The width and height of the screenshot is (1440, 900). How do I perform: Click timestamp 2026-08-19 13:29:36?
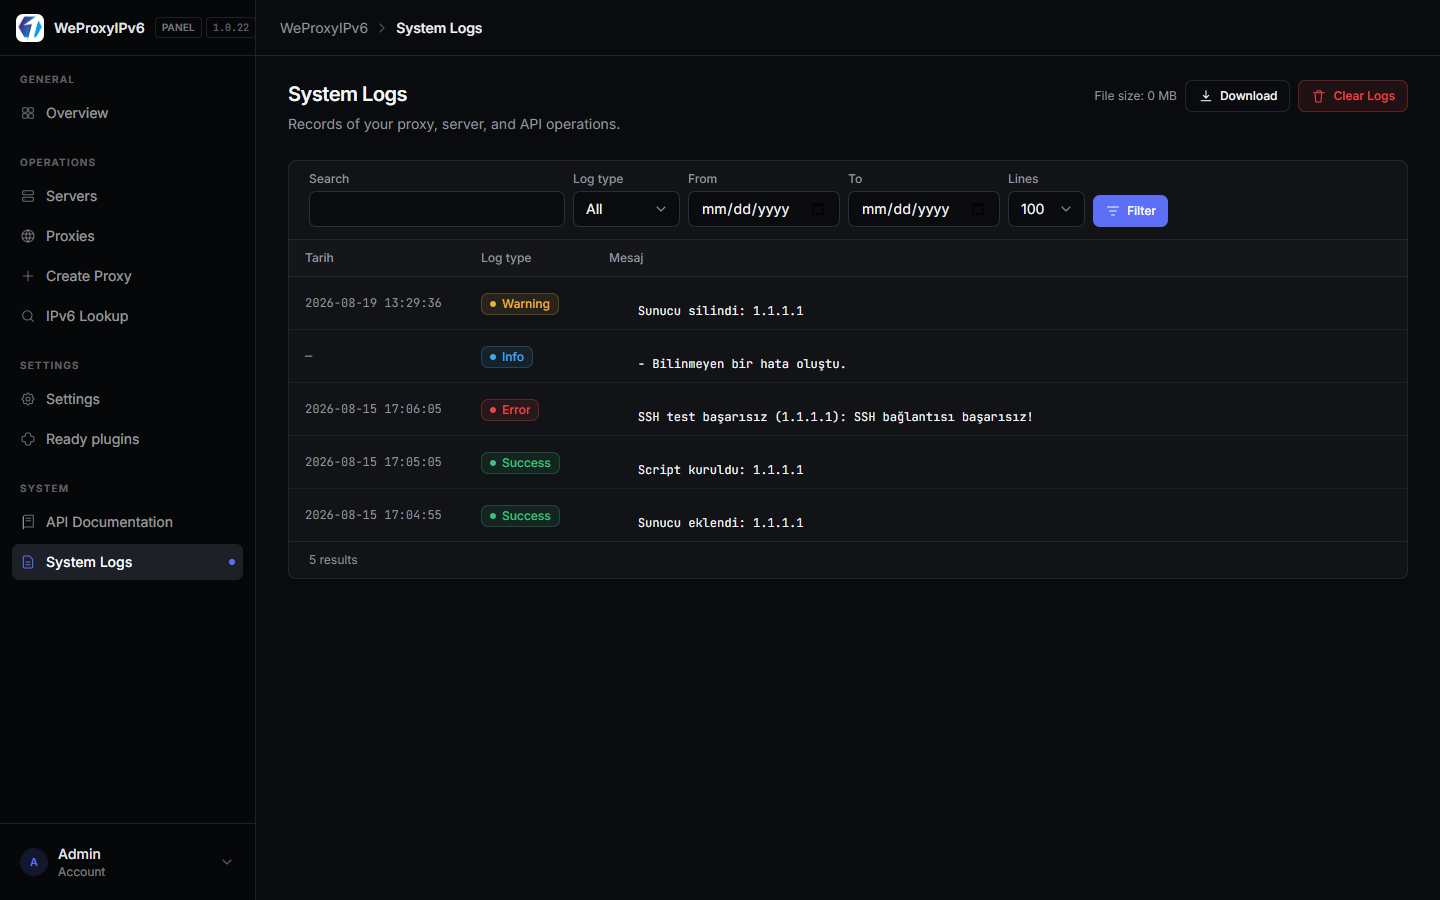coord(373,303)
